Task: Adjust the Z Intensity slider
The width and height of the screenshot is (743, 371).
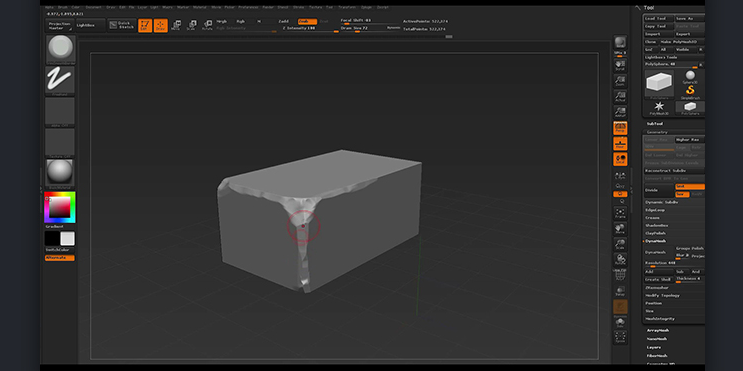Action: (x=310, y=28)
